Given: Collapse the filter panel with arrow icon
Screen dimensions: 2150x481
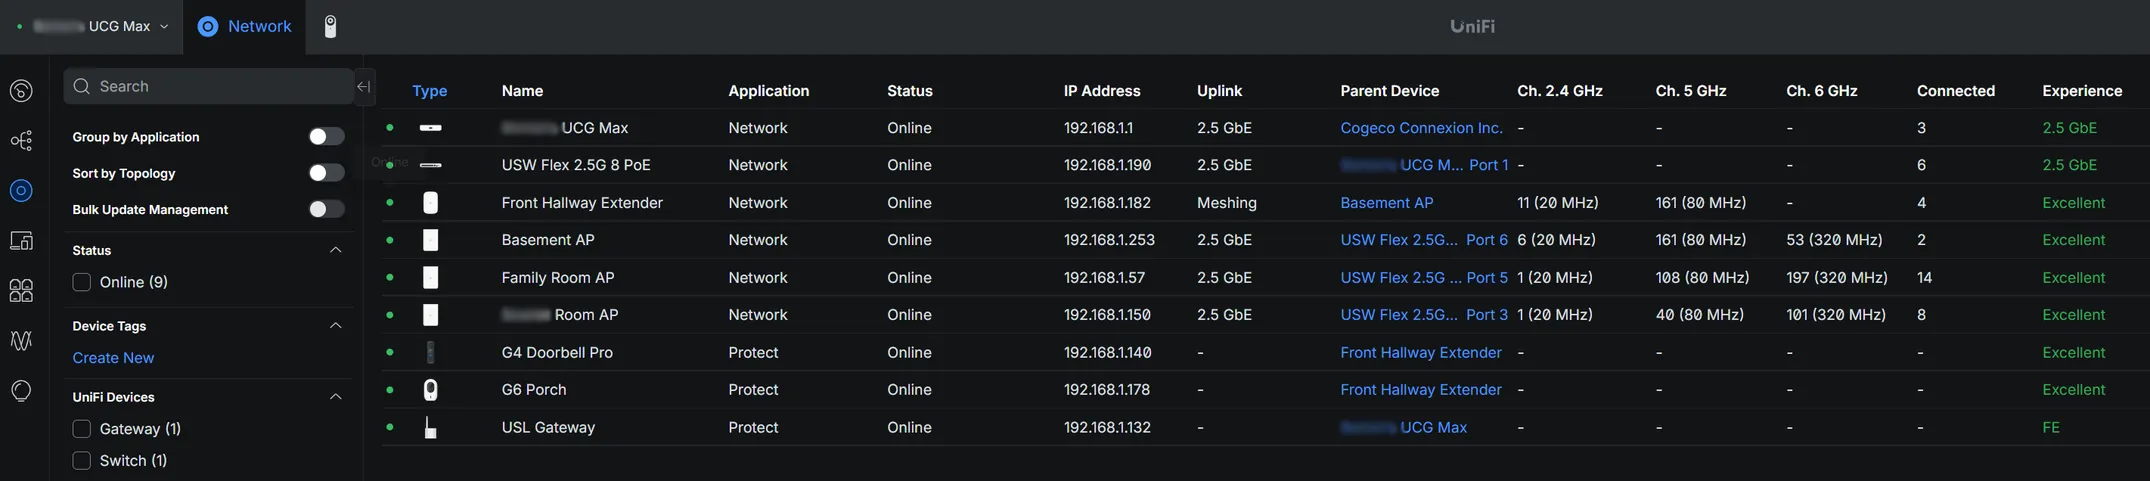Looking at the screenshot, I should (x=364, y=87).
